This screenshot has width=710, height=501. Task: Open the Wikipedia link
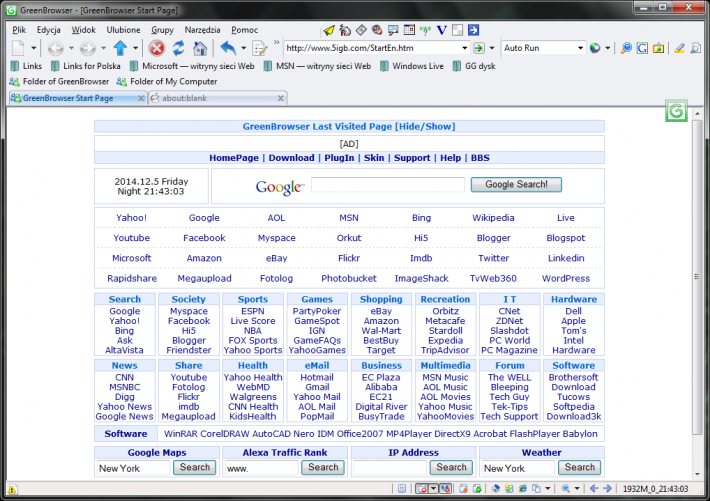(x=493, y=217)
